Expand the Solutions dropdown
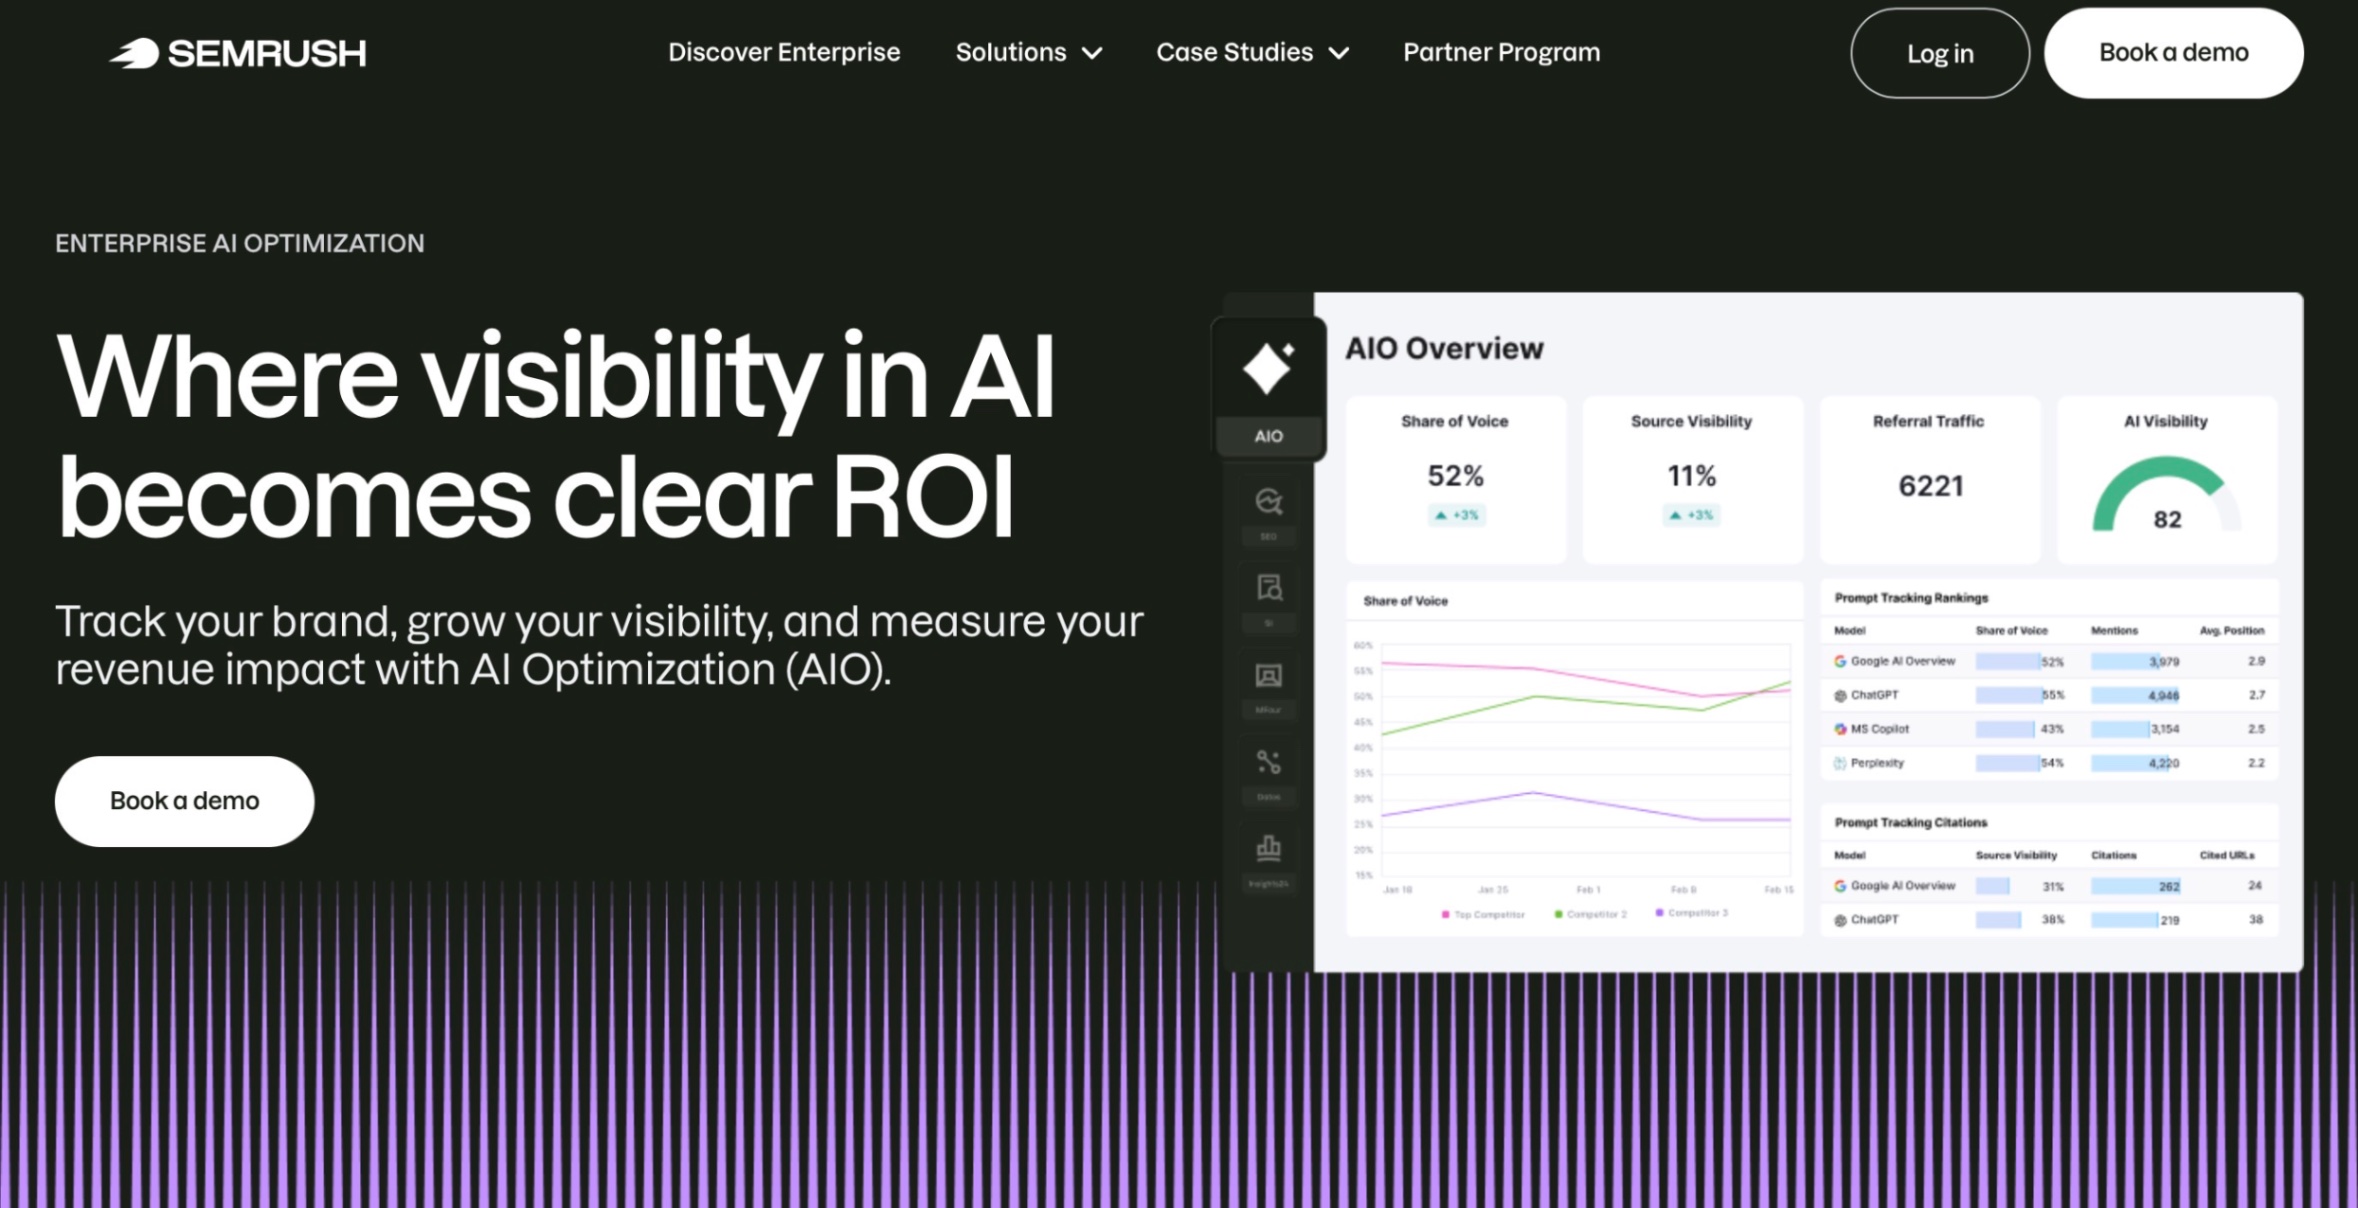 tap(1028, 52)
